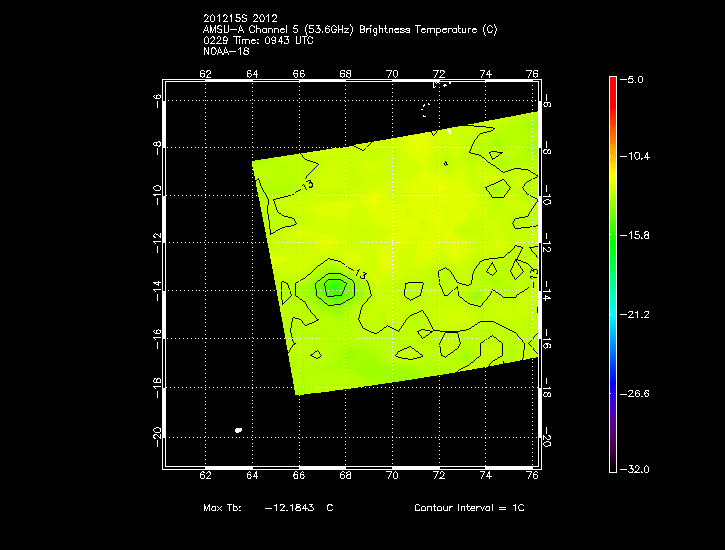Click the small white island outline at bottom left

click(238, 430)
